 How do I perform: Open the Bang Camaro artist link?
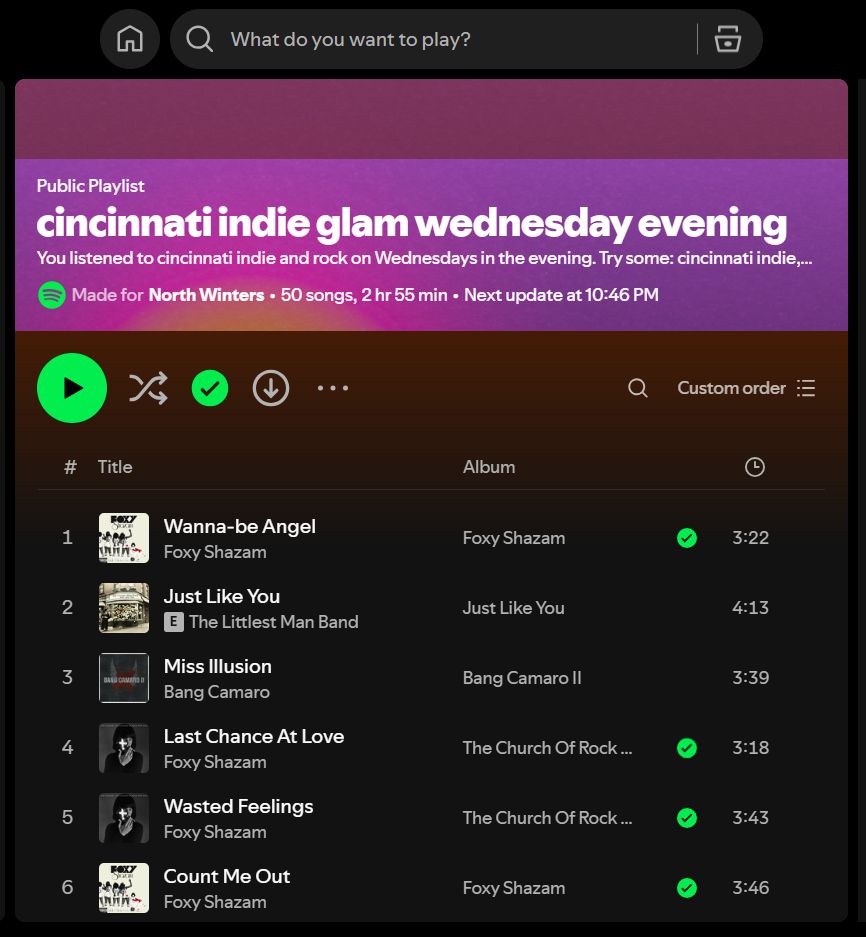(x=216, y=691)
